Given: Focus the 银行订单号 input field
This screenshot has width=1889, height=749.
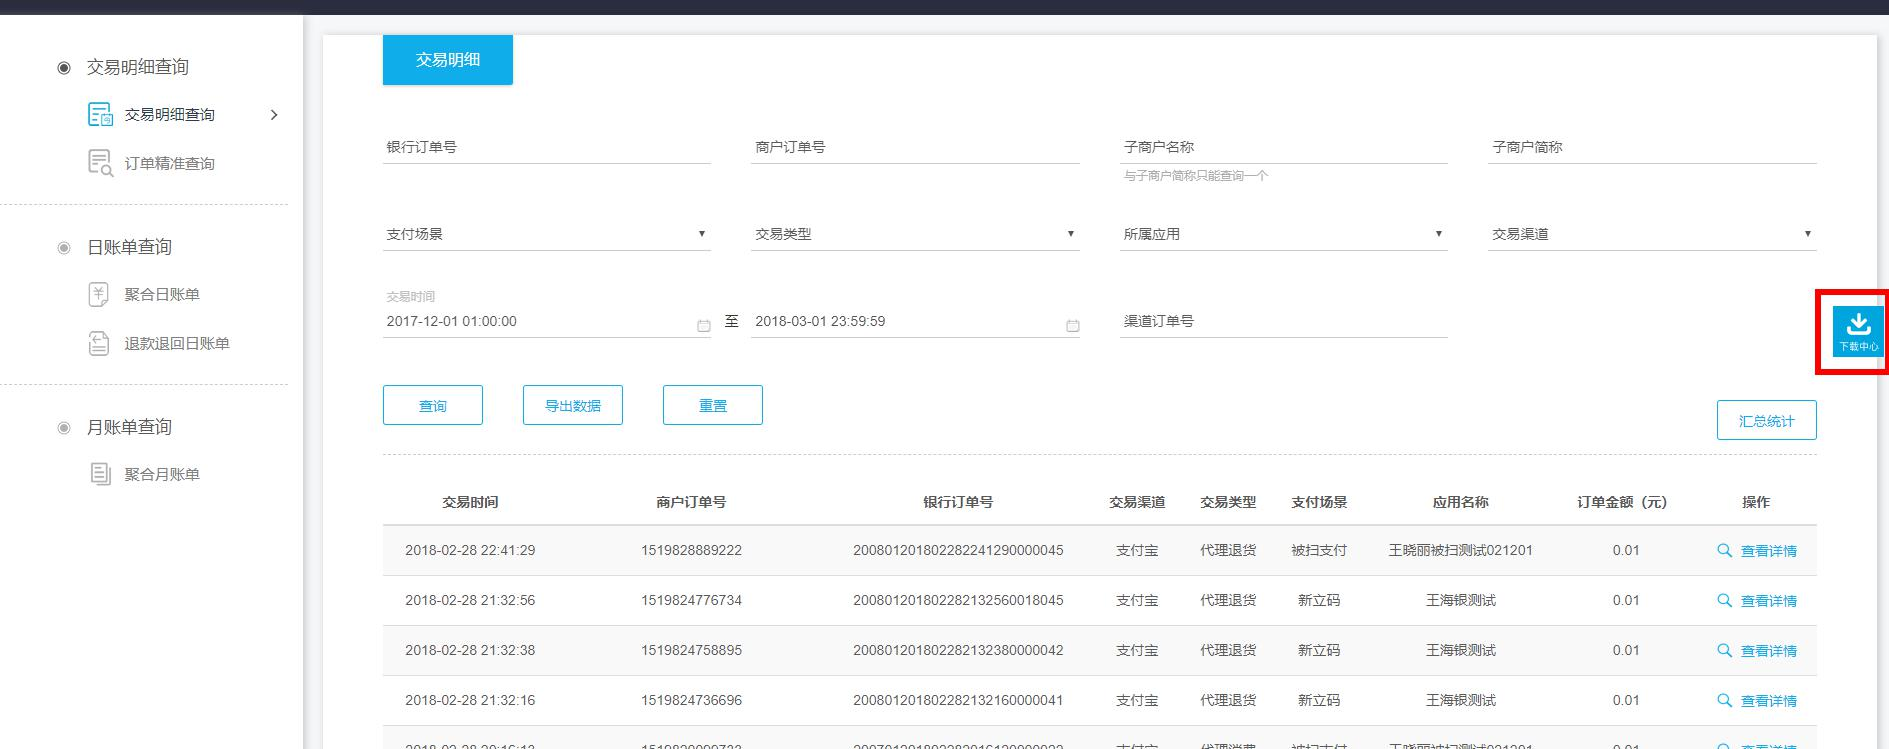Looking at the screenshot, I should [547, 147].
